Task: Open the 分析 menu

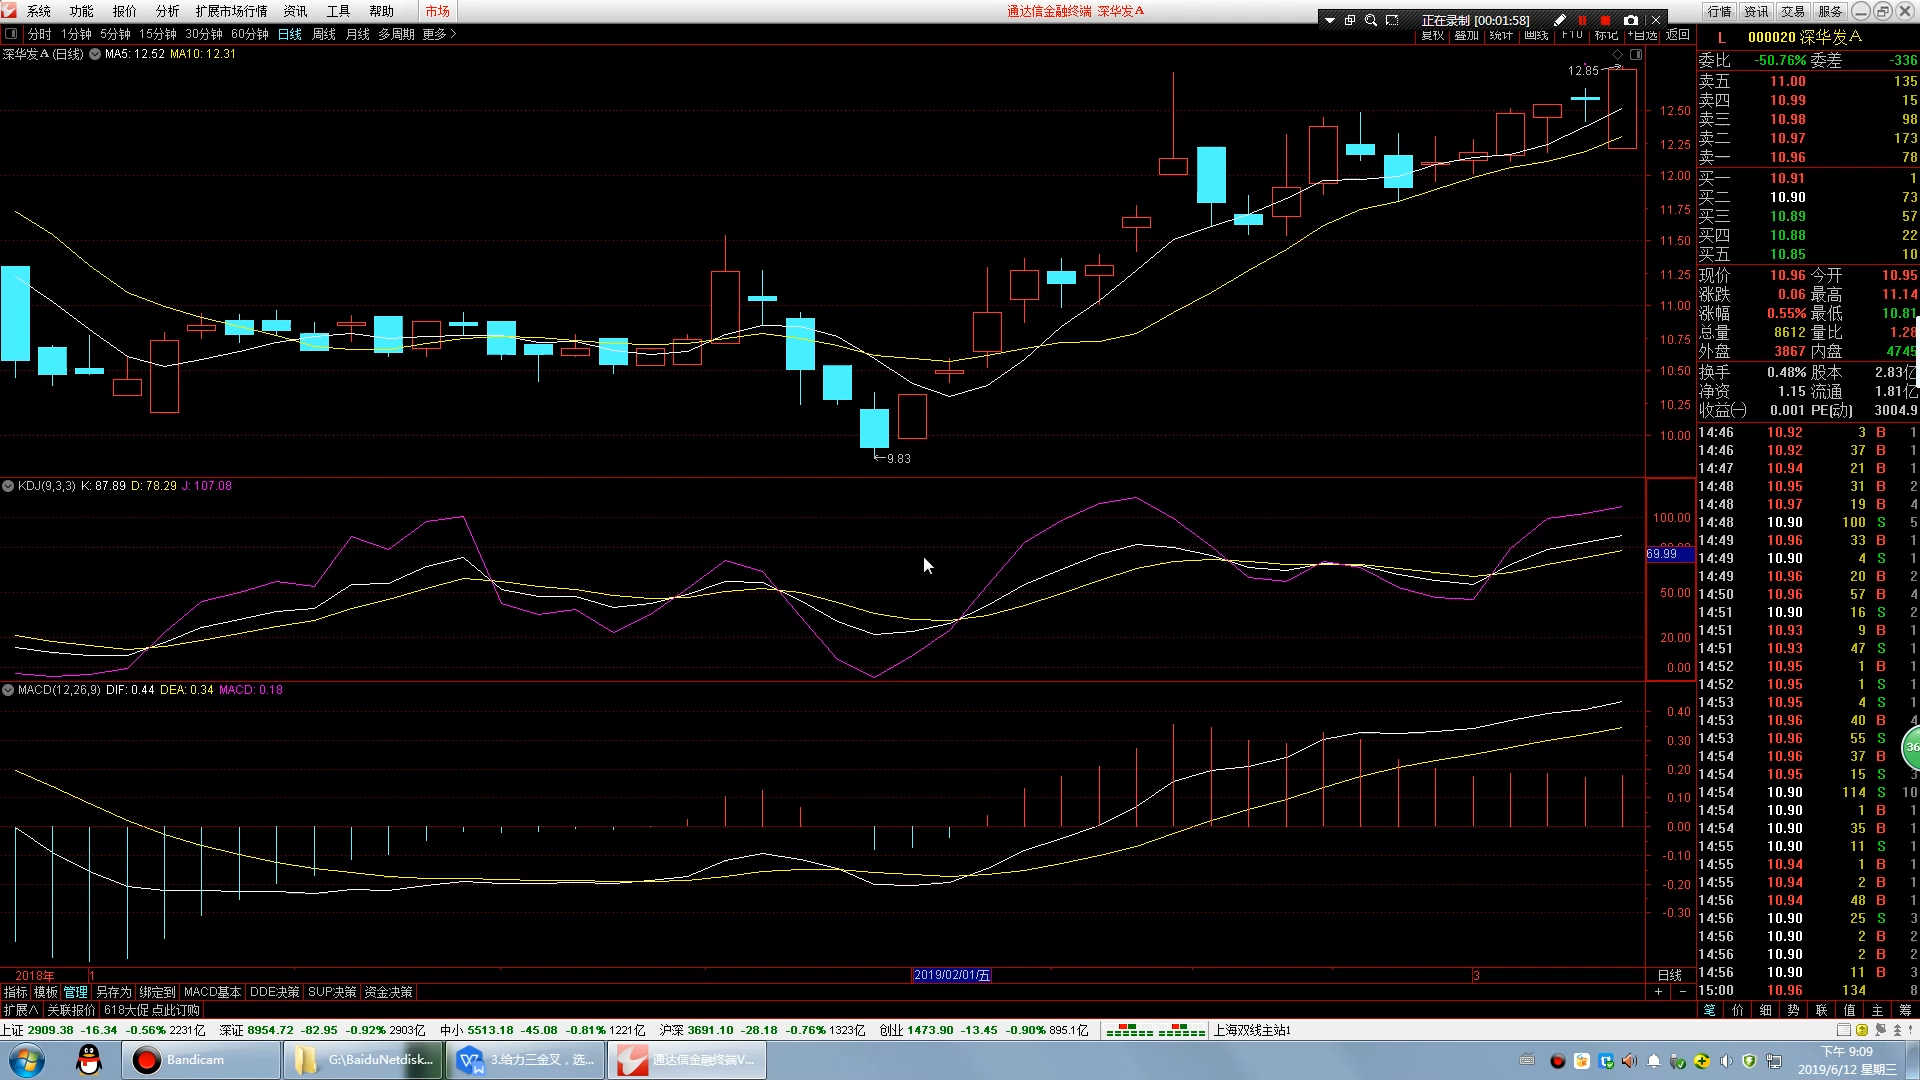Action: (x=167, y=11)
